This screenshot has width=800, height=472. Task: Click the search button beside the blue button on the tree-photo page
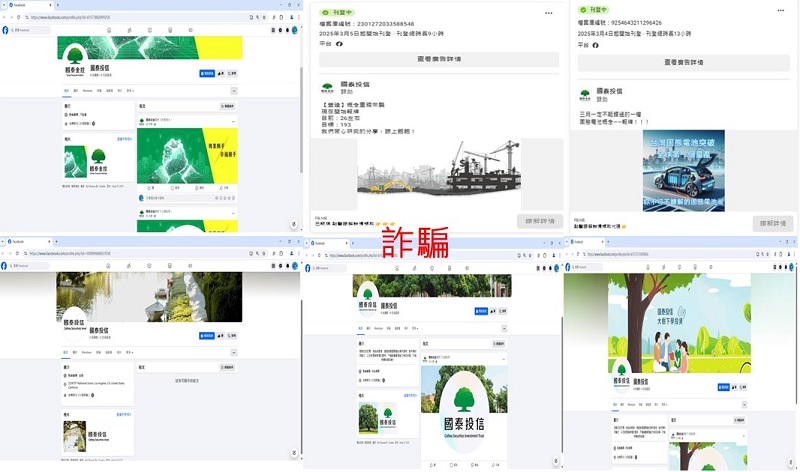[x=503, y=311]
